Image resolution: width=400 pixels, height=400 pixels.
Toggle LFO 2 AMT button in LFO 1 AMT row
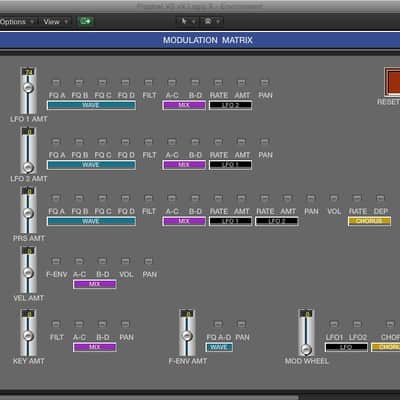(x=241, y=82)
